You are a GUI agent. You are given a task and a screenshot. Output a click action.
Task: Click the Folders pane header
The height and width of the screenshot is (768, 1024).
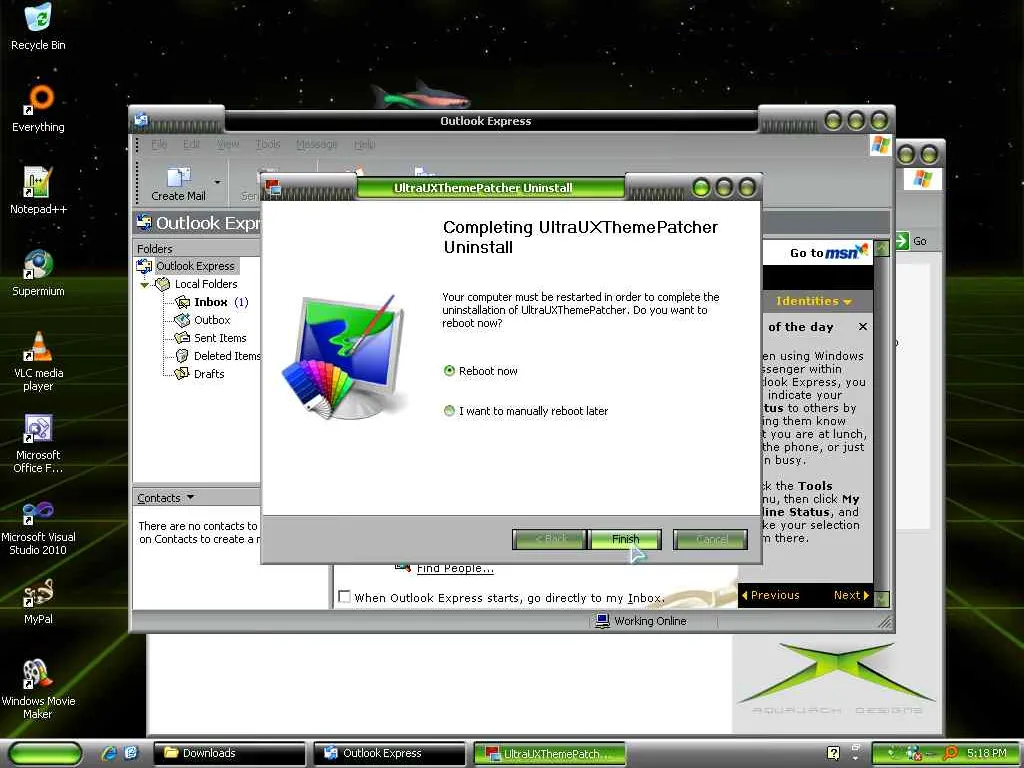coord(196,248)
